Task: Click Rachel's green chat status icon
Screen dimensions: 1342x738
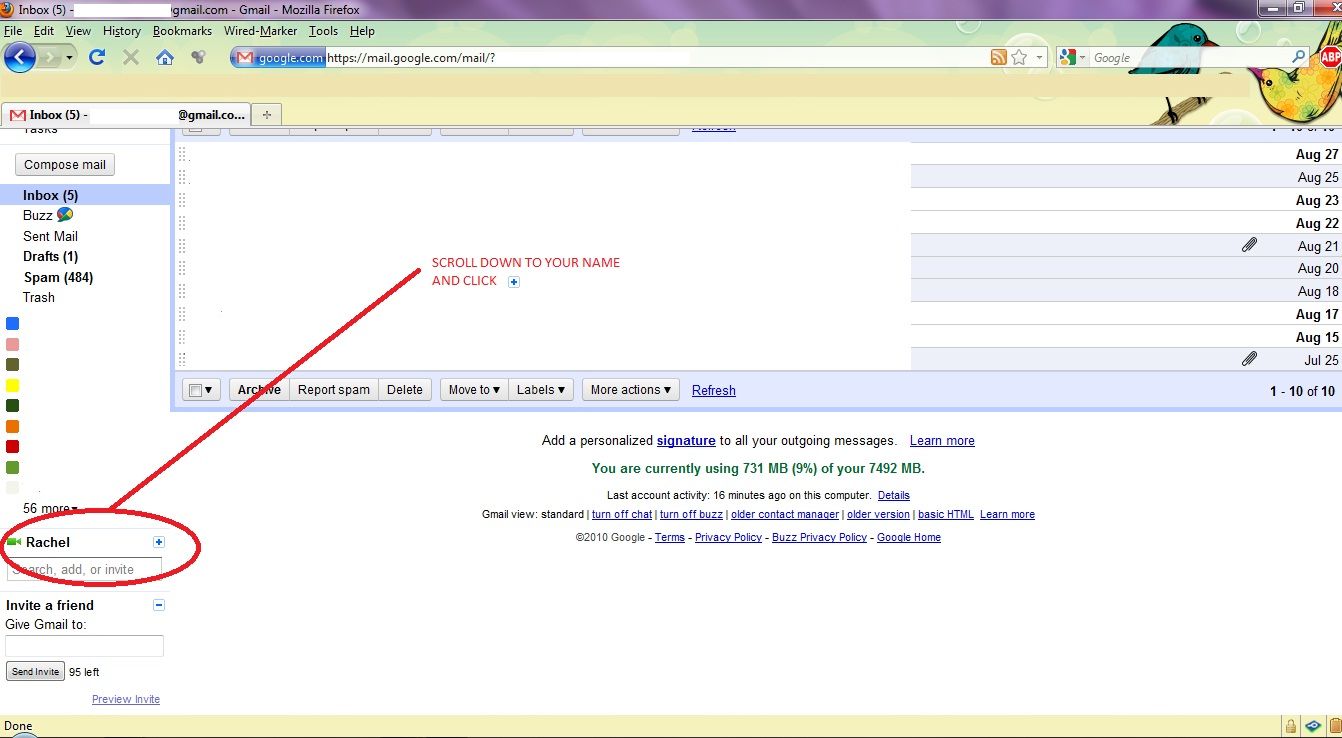Action: click(15, 542)
